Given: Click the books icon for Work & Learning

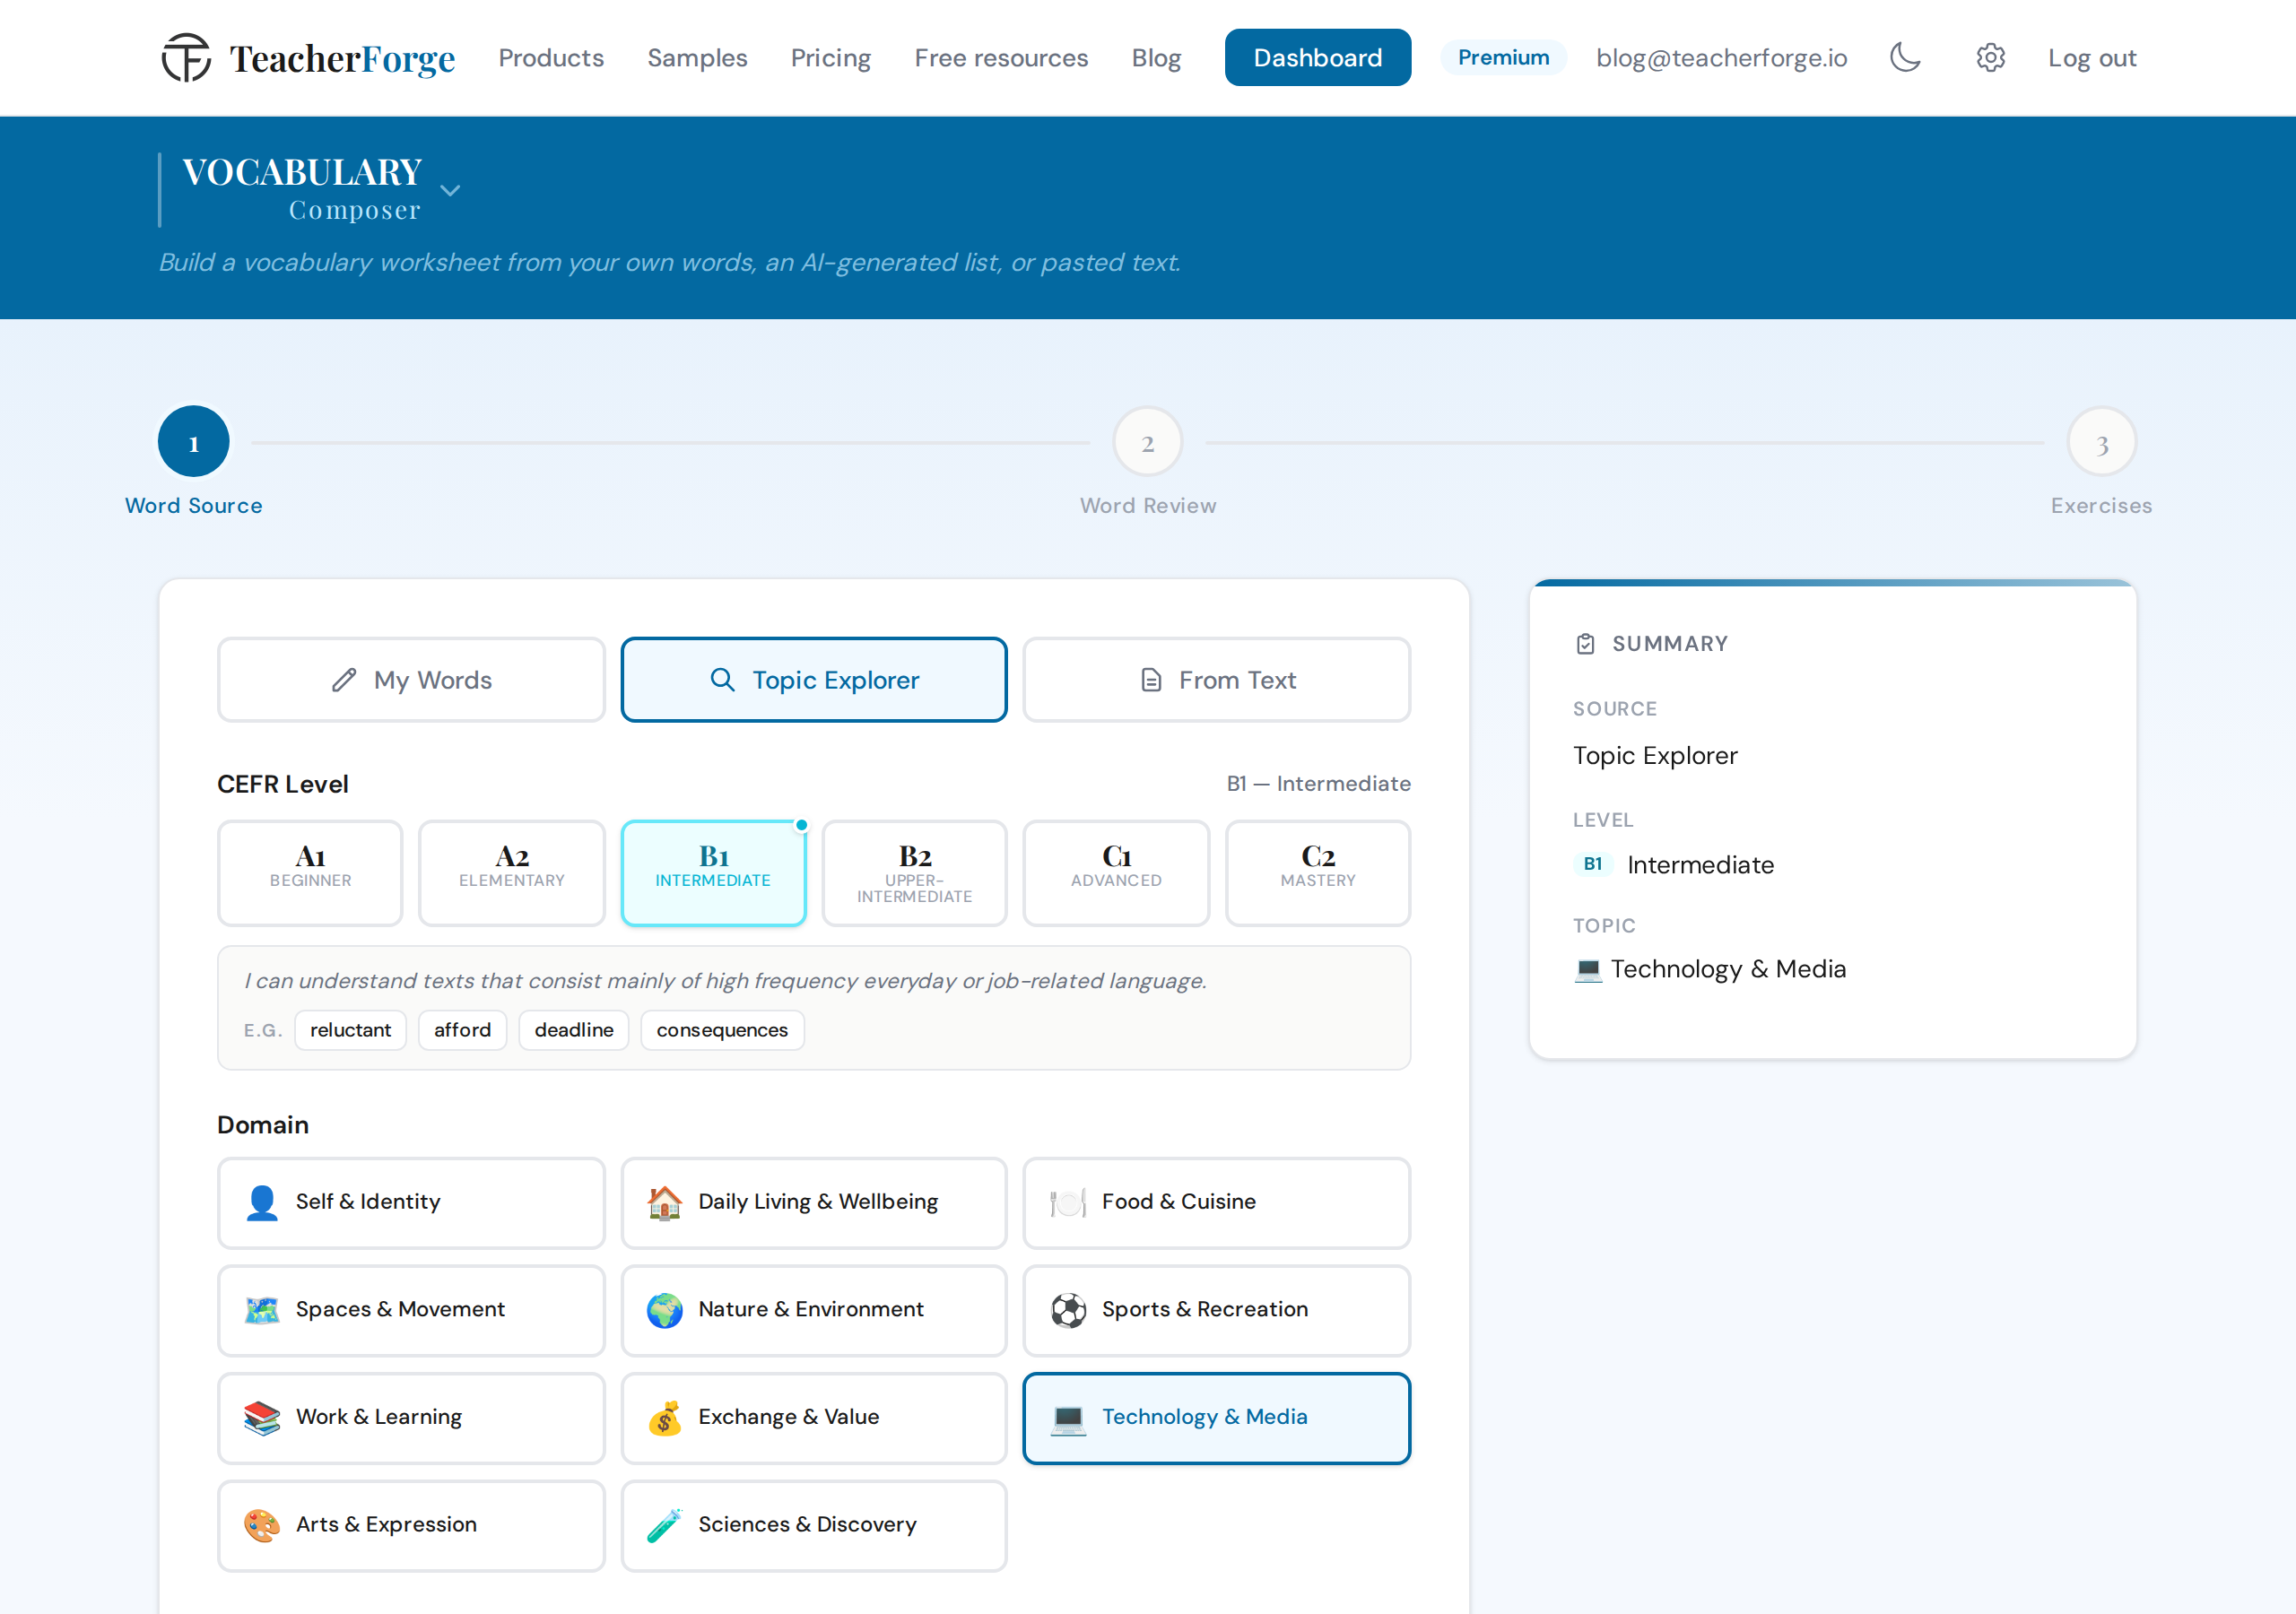Looking at the screenshot, I should 262,1418.
